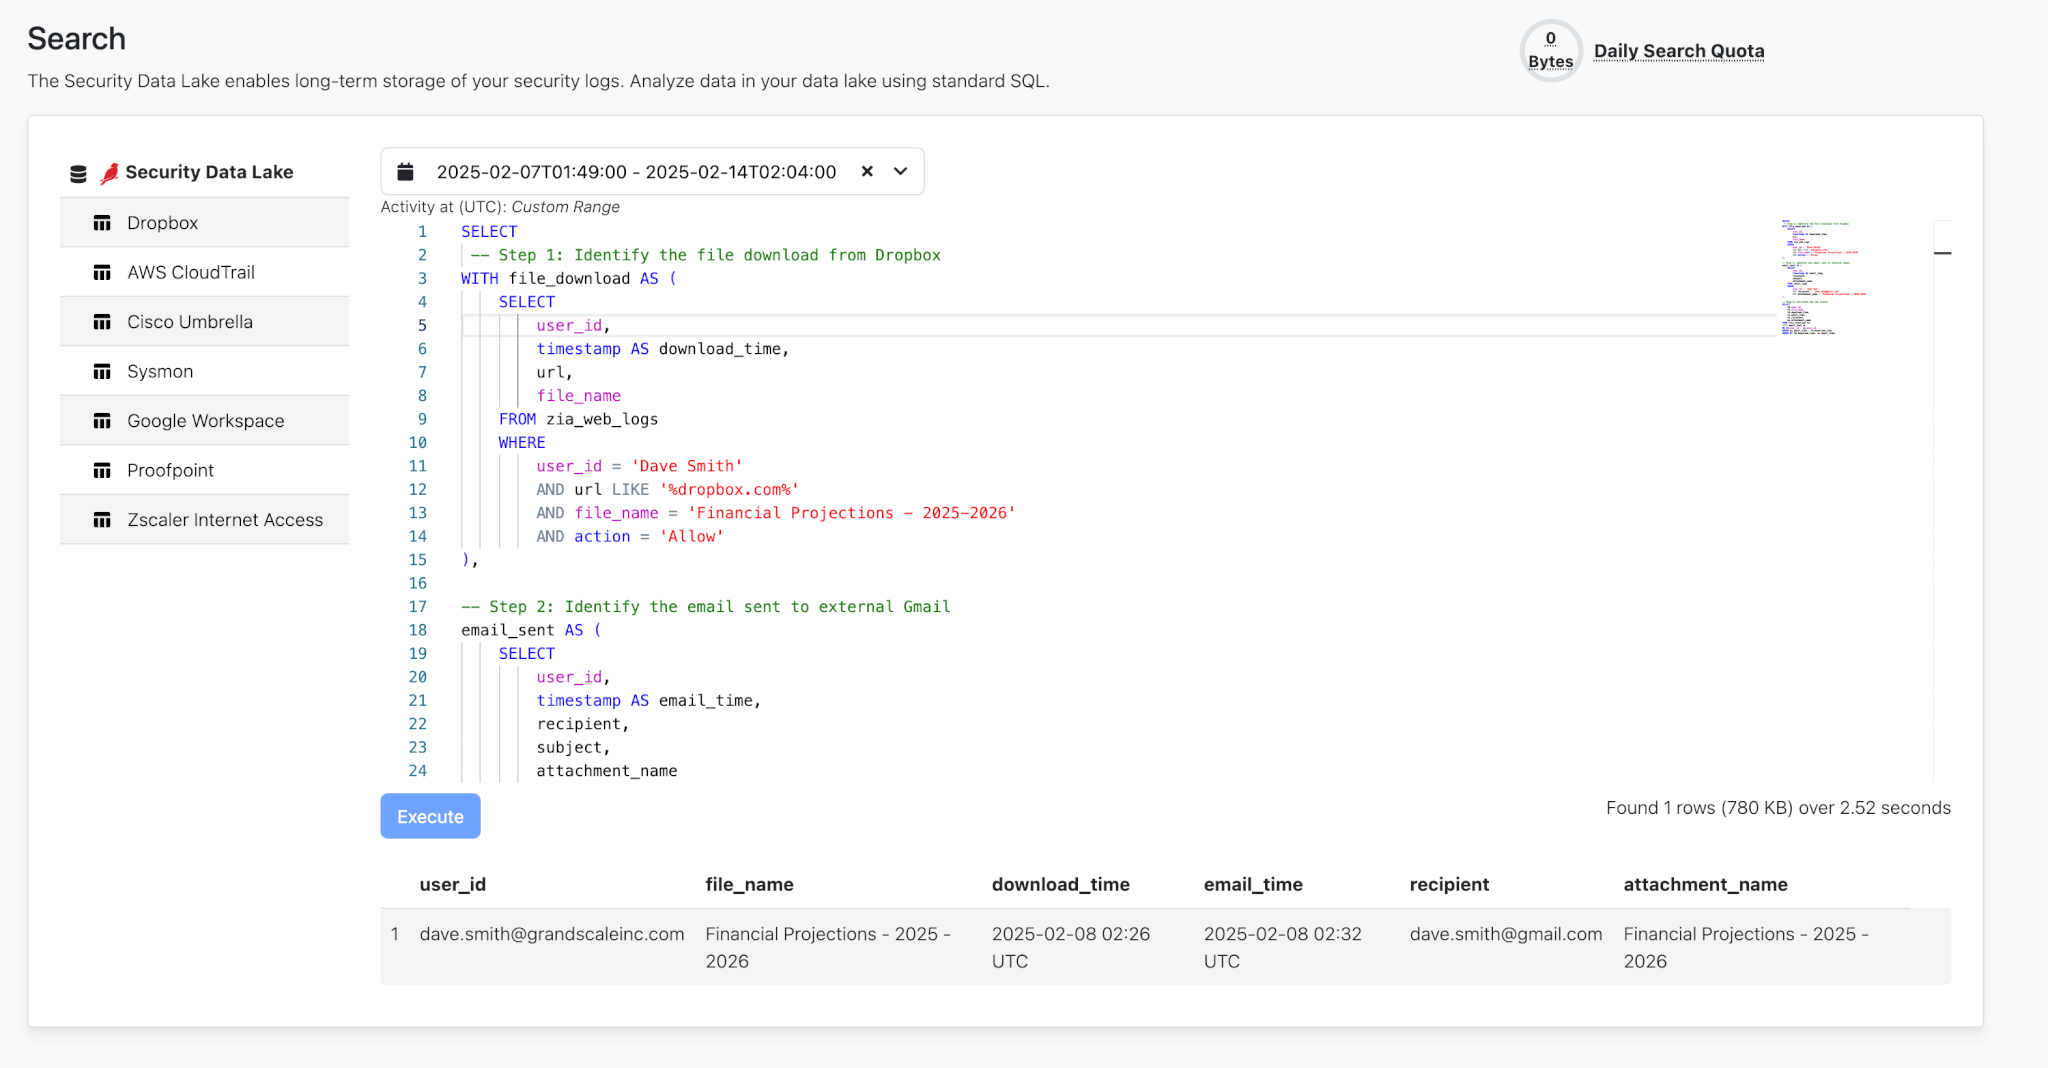Select Dropbox data source
This screenshot has height=1068, width=2048.
[204, 222]
